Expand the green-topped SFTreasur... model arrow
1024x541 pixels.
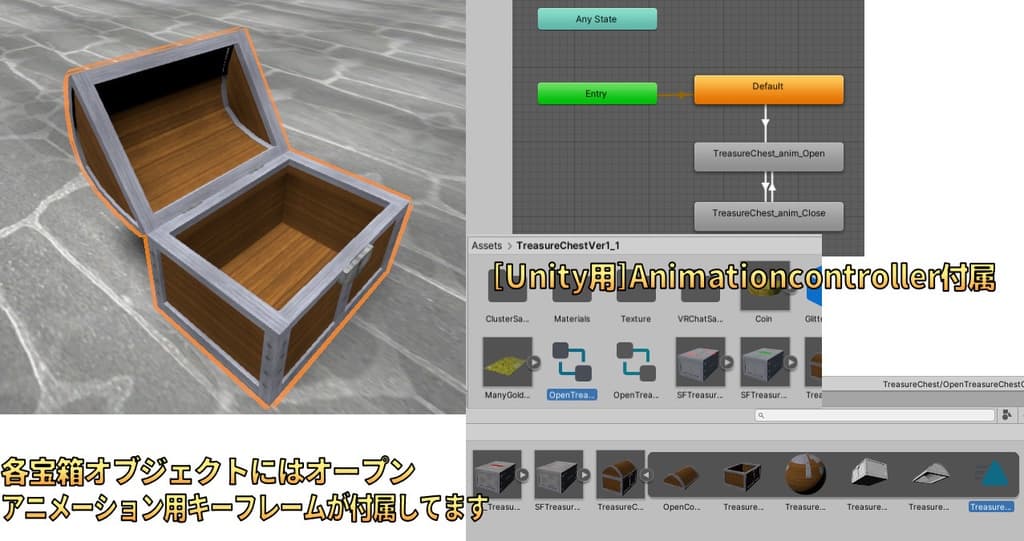790,362
